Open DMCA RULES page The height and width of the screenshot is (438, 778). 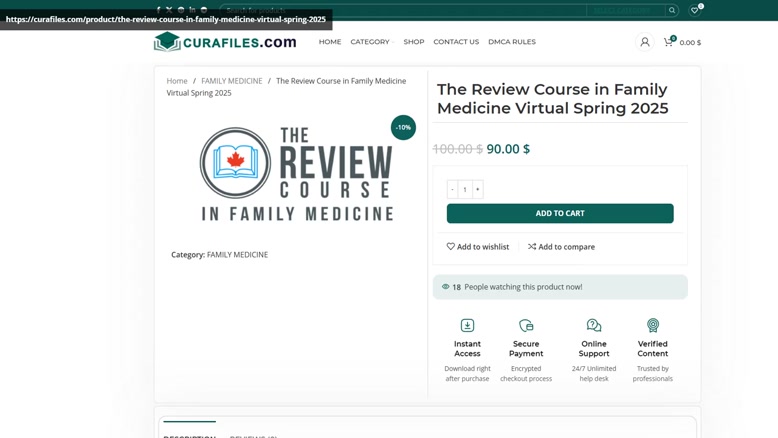click(x=512, y=42)
